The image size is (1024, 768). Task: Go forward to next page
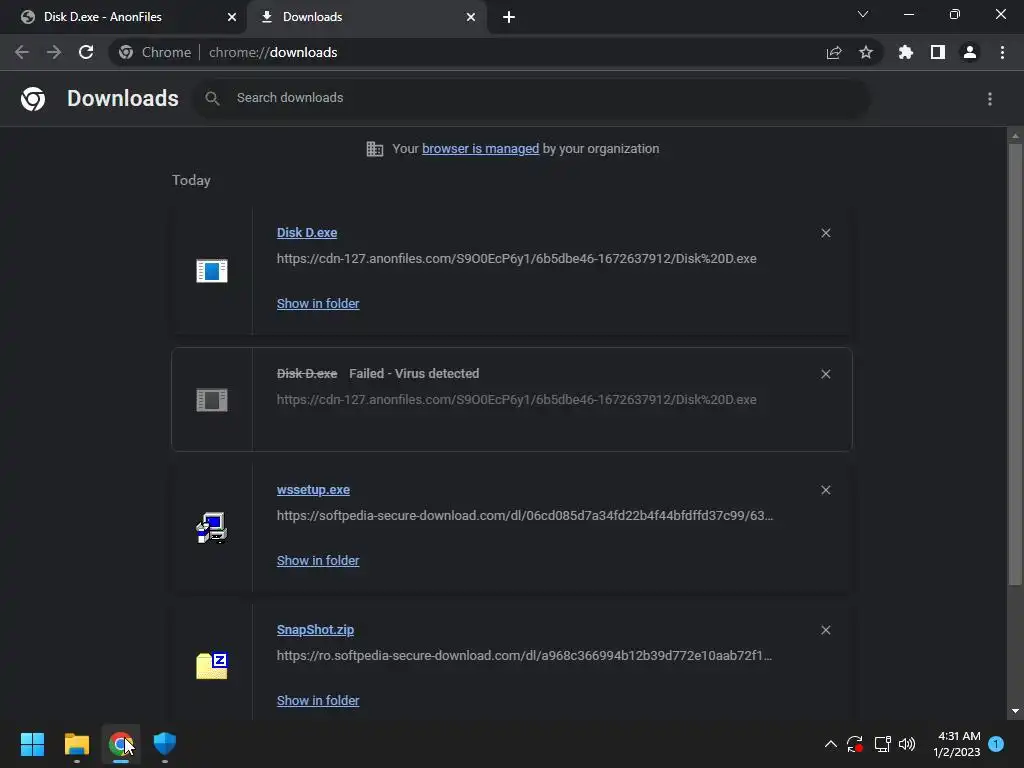pos(54,52)
